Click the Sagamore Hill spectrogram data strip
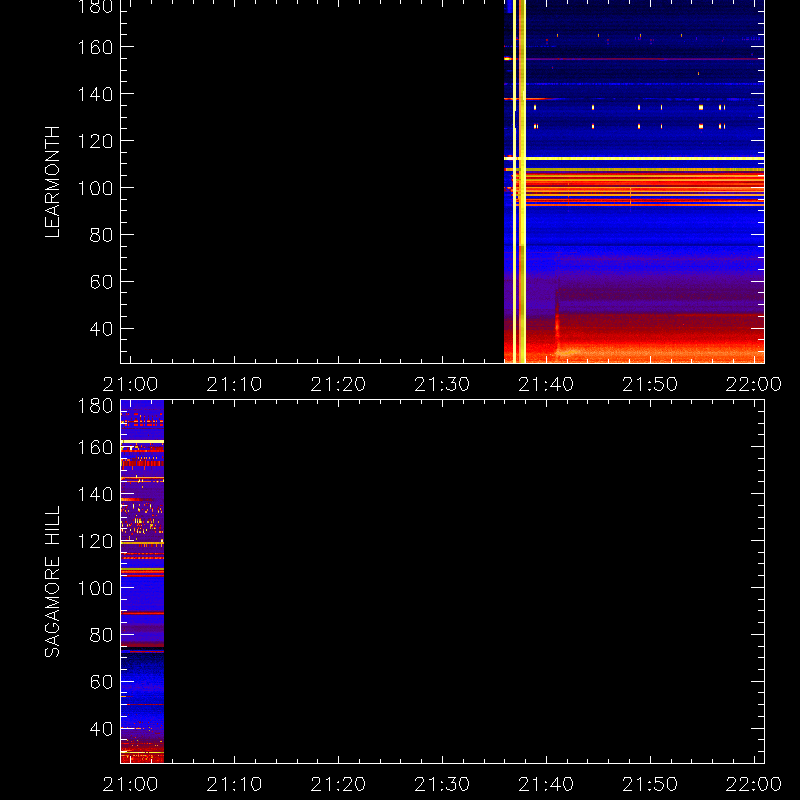 pyautogui.click(x=142, y=582)
